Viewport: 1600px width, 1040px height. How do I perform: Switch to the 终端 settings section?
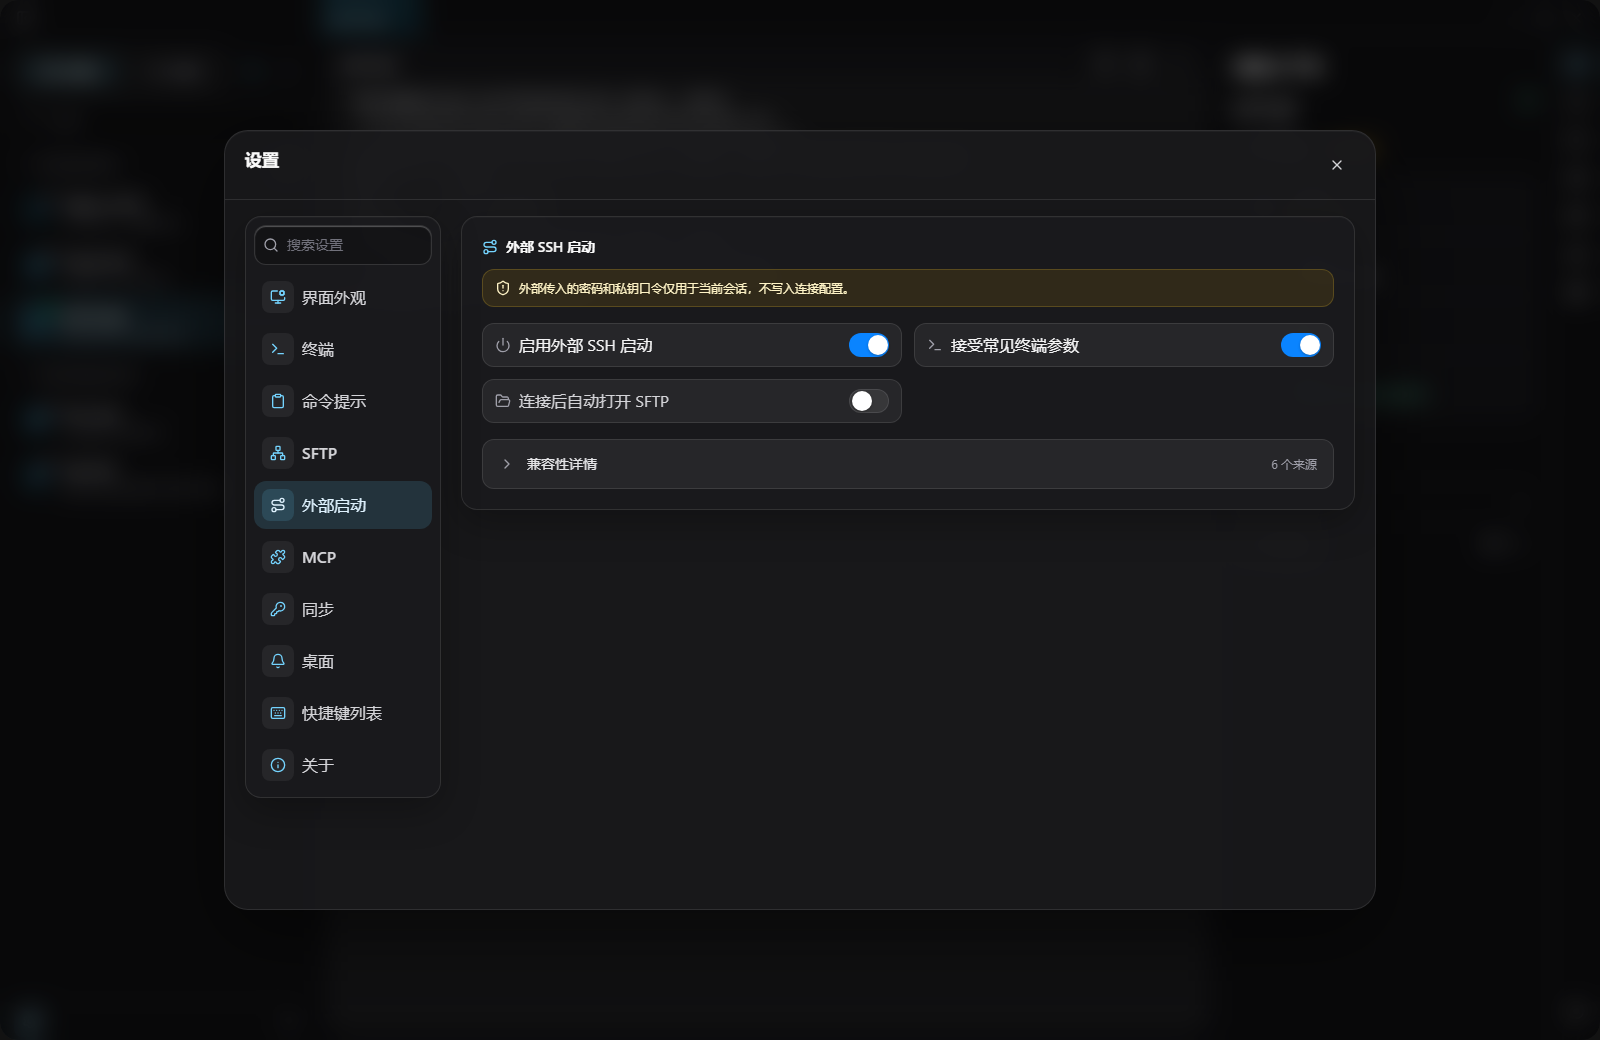pyautogui.click(x=343, y=349)
